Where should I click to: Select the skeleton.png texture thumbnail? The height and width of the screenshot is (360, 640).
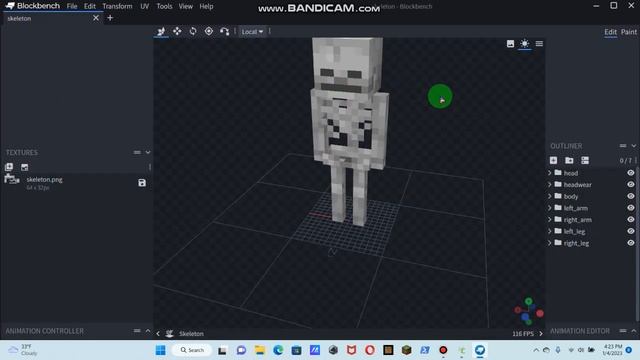(x=12, y=179)
